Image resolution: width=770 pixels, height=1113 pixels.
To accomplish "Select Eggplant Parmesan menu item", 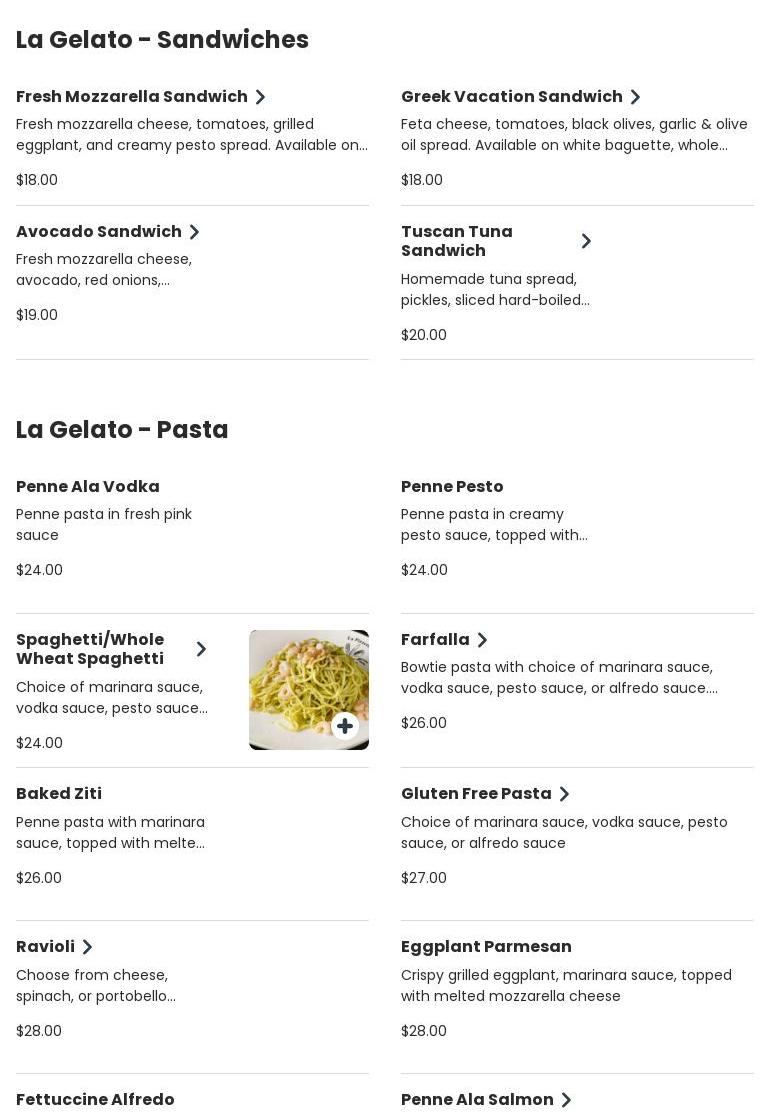I will [x=486, y=947].
